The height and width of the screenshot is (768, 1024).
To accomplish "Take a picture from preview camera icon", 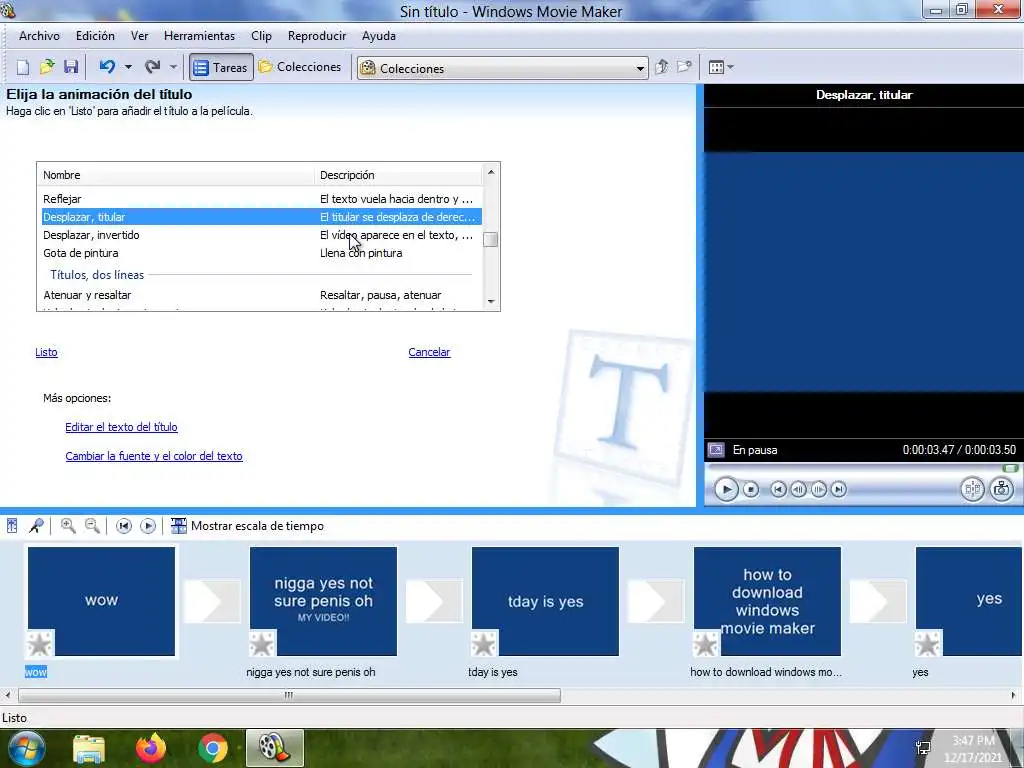I will 1002,489.
